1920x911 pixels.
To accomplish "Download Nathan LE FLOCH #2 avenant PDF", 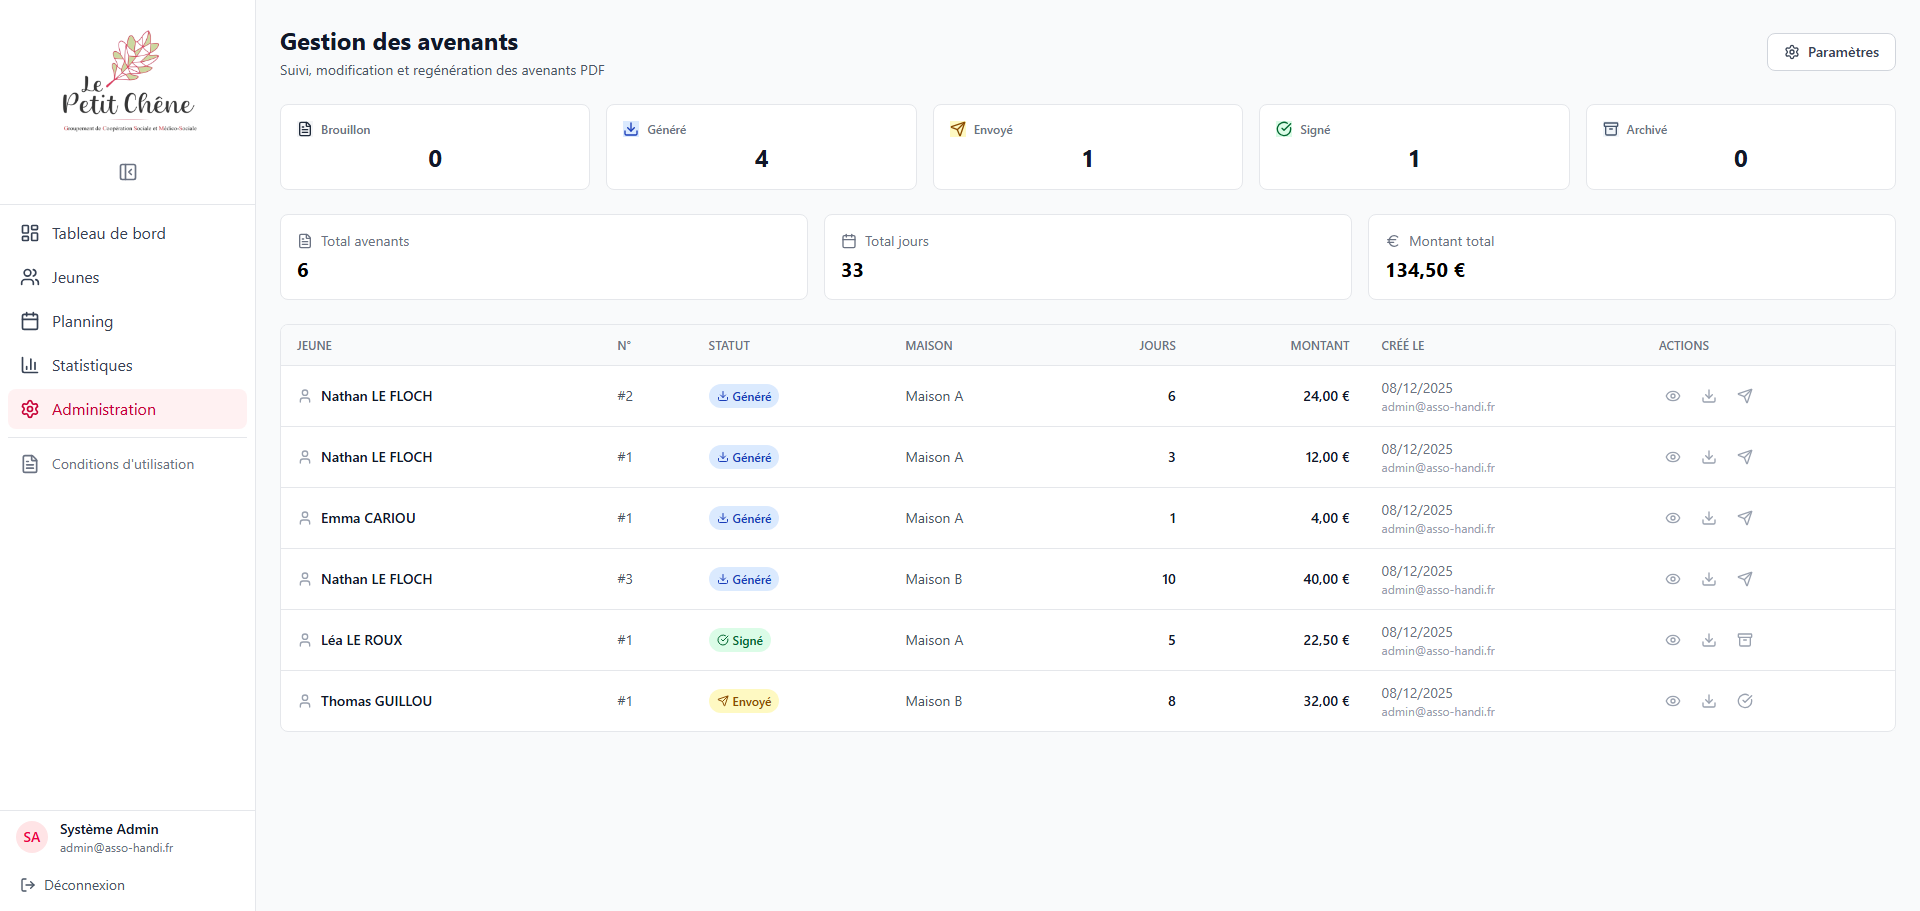I will coord(1709,396).
